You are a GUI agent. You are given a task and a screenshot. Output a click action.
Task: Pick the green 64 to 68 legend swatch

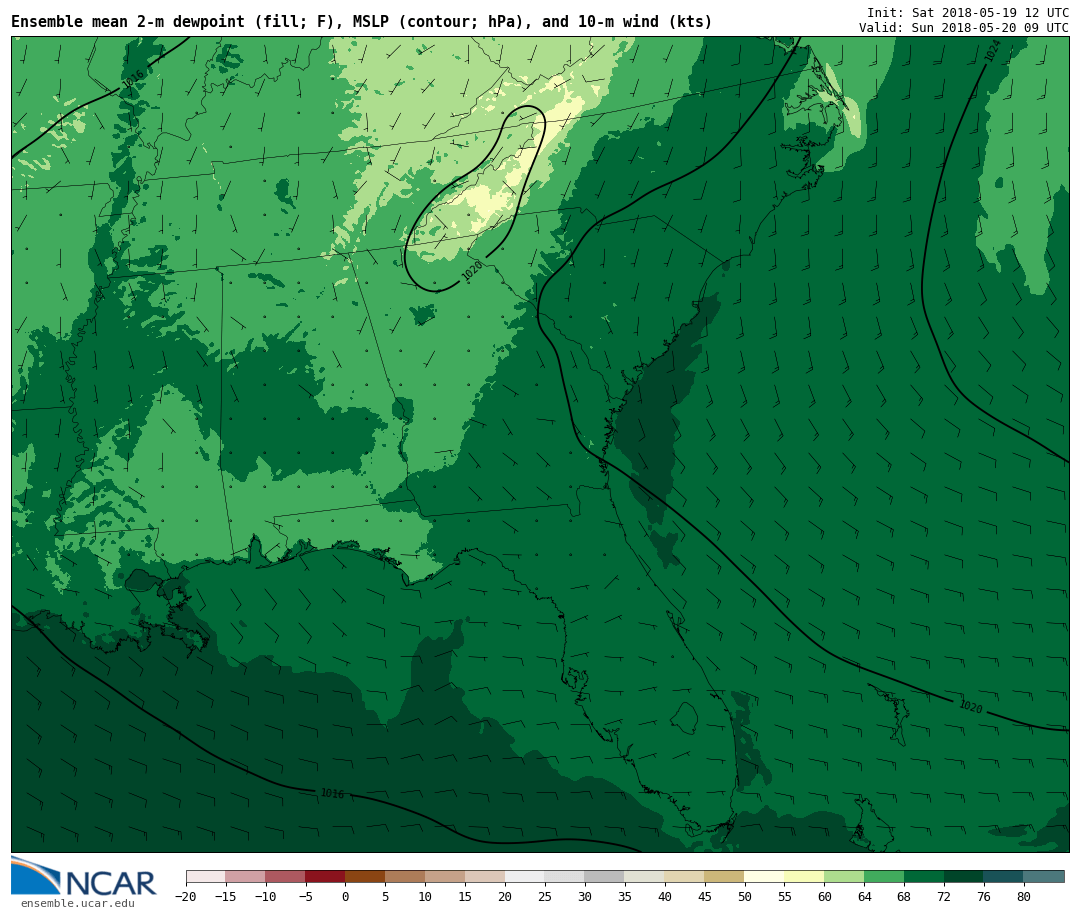pyautogui.click(x=885, y=877)
